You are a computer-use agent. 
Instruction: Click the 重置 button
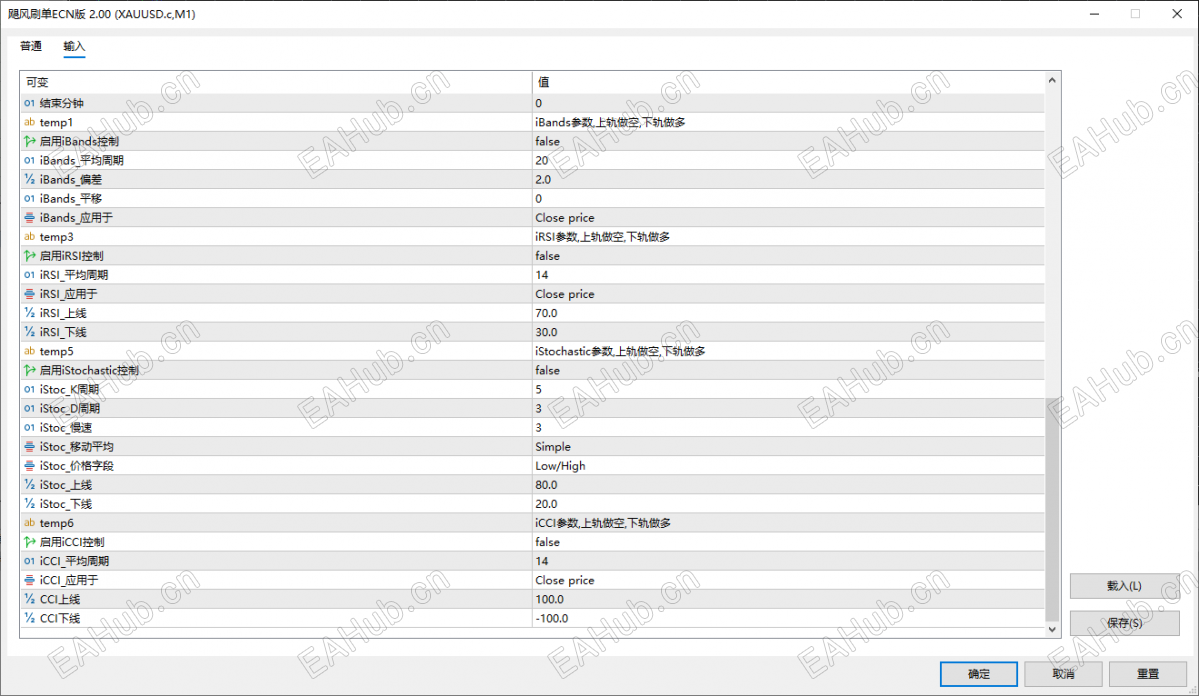1148,674
